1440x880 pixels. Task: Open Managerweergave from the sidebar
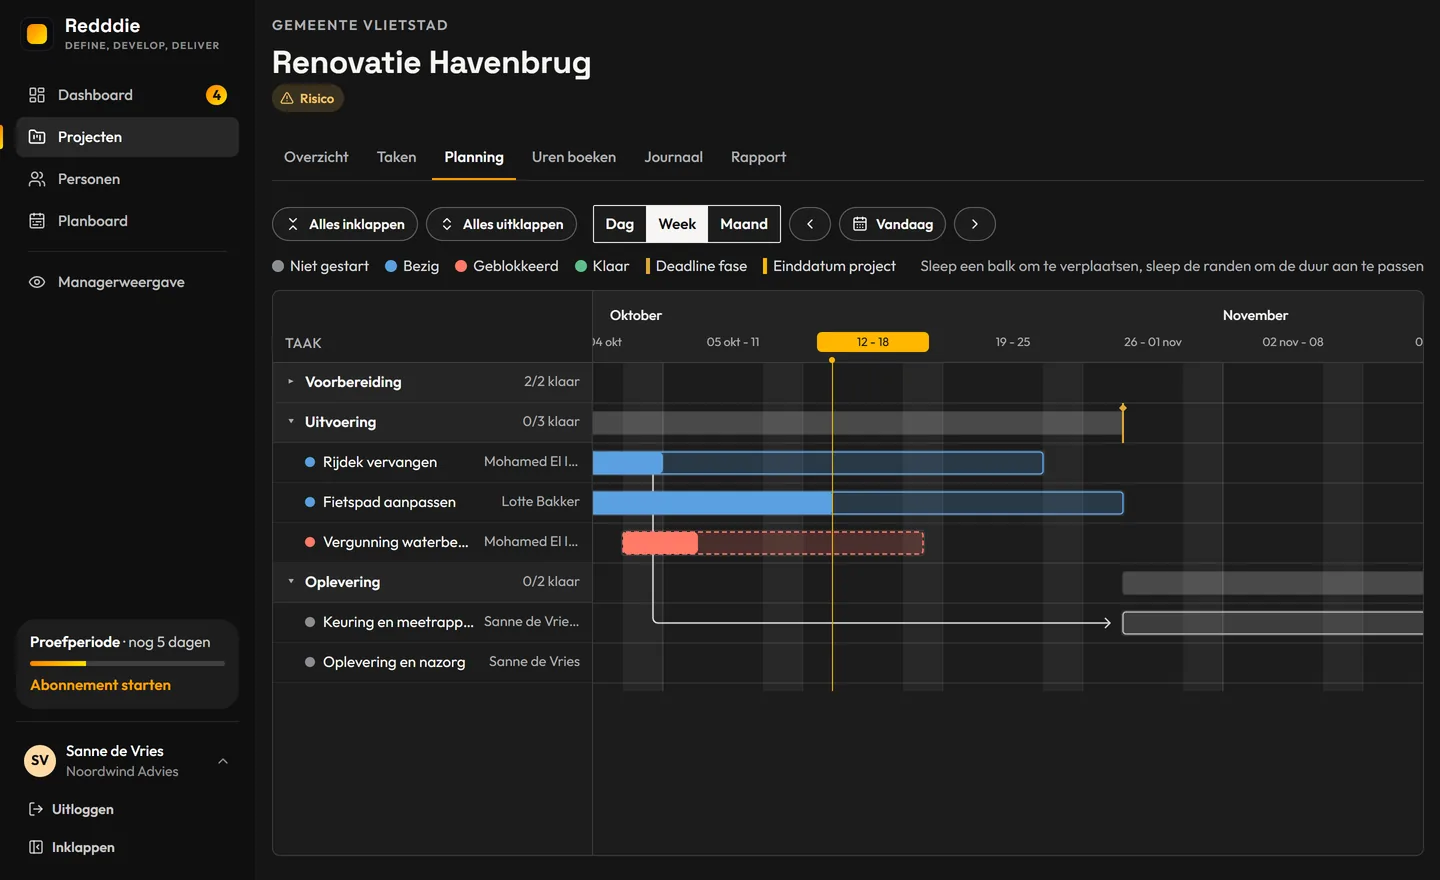click(x=127, y=282)
